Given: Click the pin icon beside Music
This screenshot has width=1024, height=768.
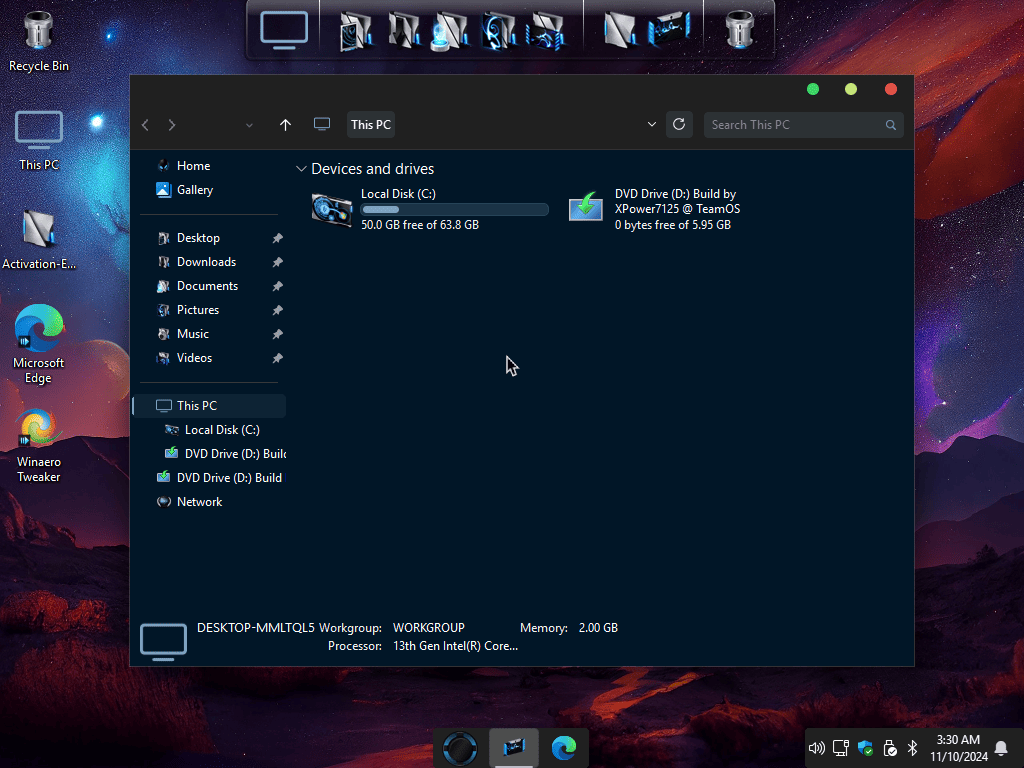Looking at the screenshot, I should click(278, 334).
